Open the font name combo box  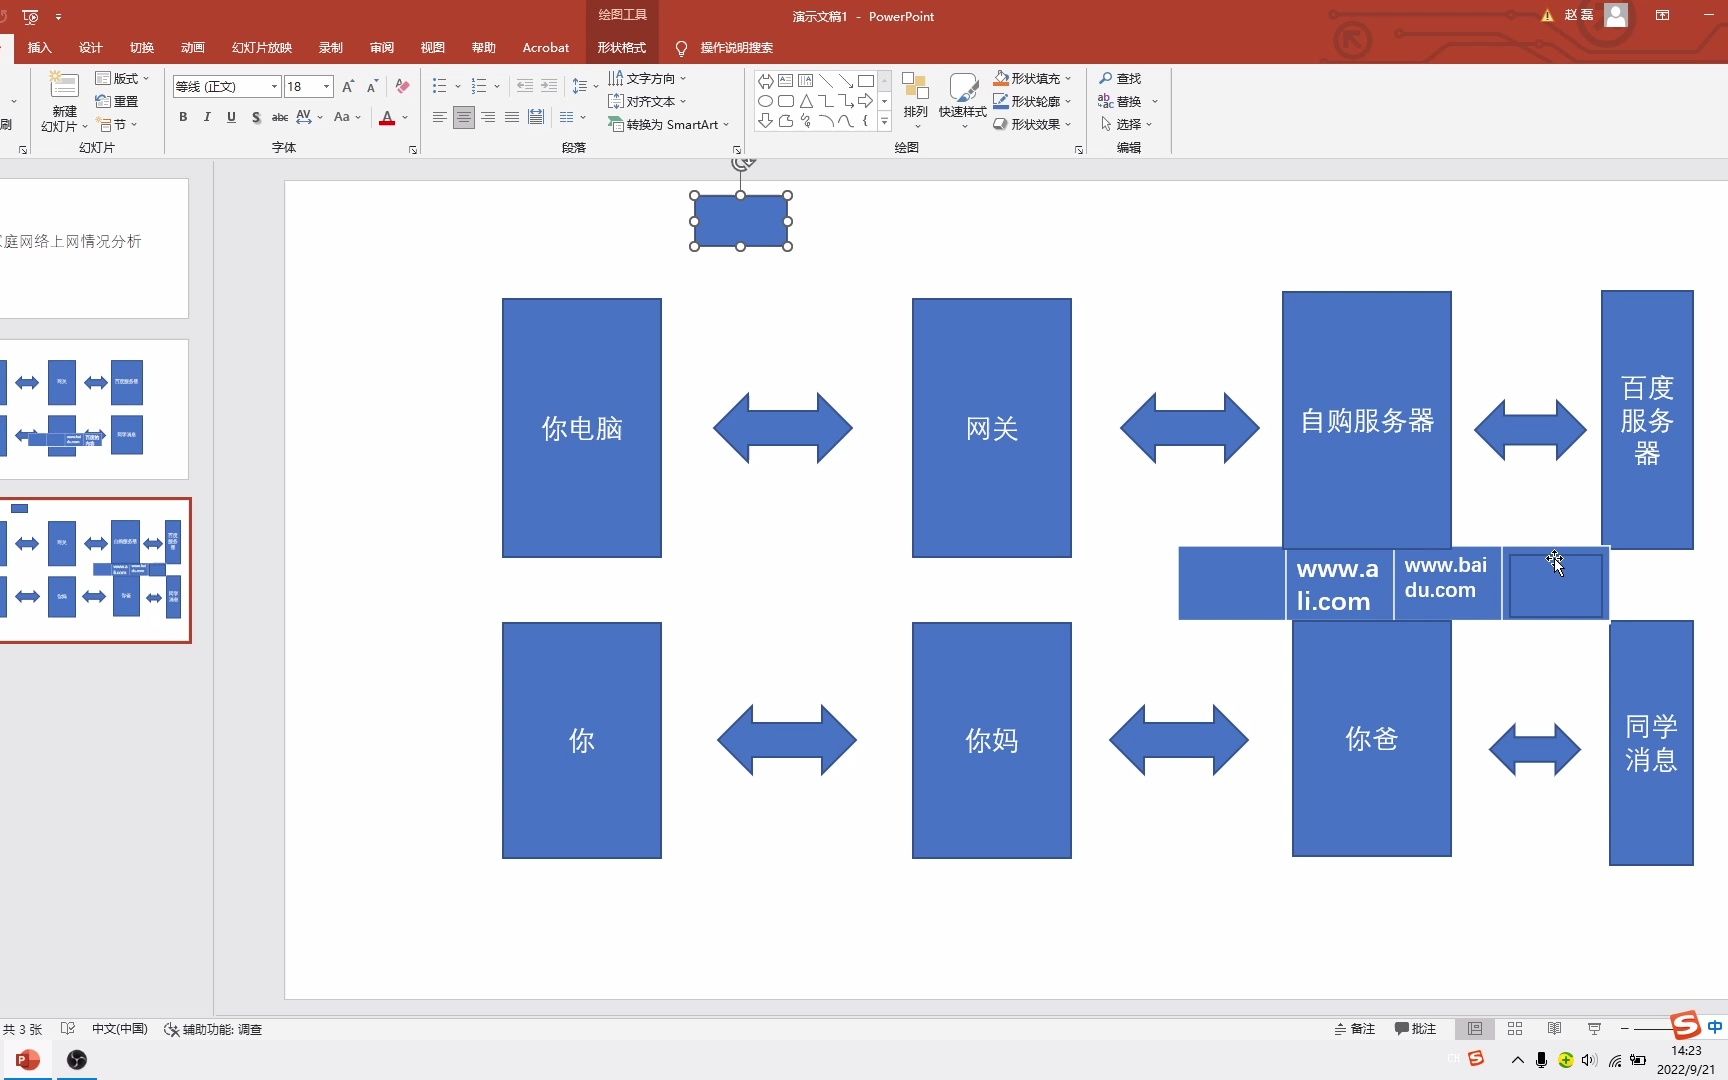pyautogui.click(x=226, y=87)
